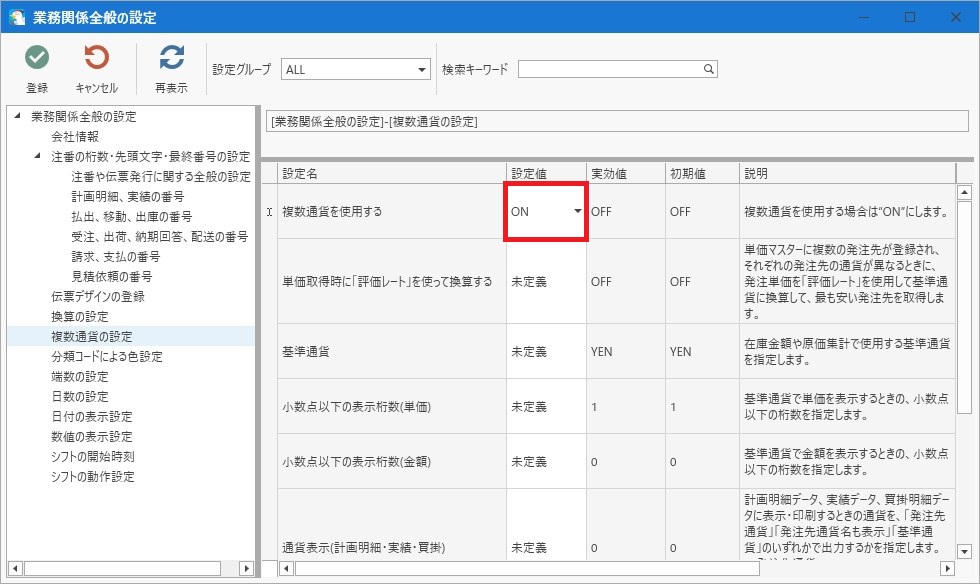Screen dimensions: 980x584
Task: Open the 設定グループ ALL dropdown
Action: tap(422, 69)
